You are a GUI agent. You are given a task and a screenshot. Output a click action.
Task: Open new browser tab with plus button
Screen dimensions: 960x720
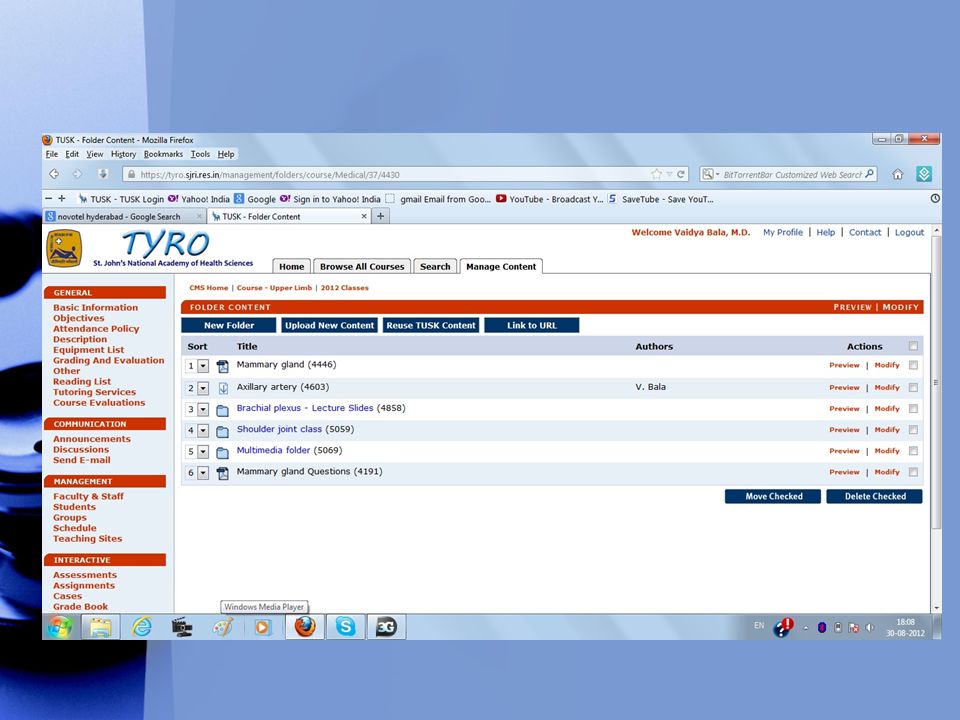(x=380, y=216)
